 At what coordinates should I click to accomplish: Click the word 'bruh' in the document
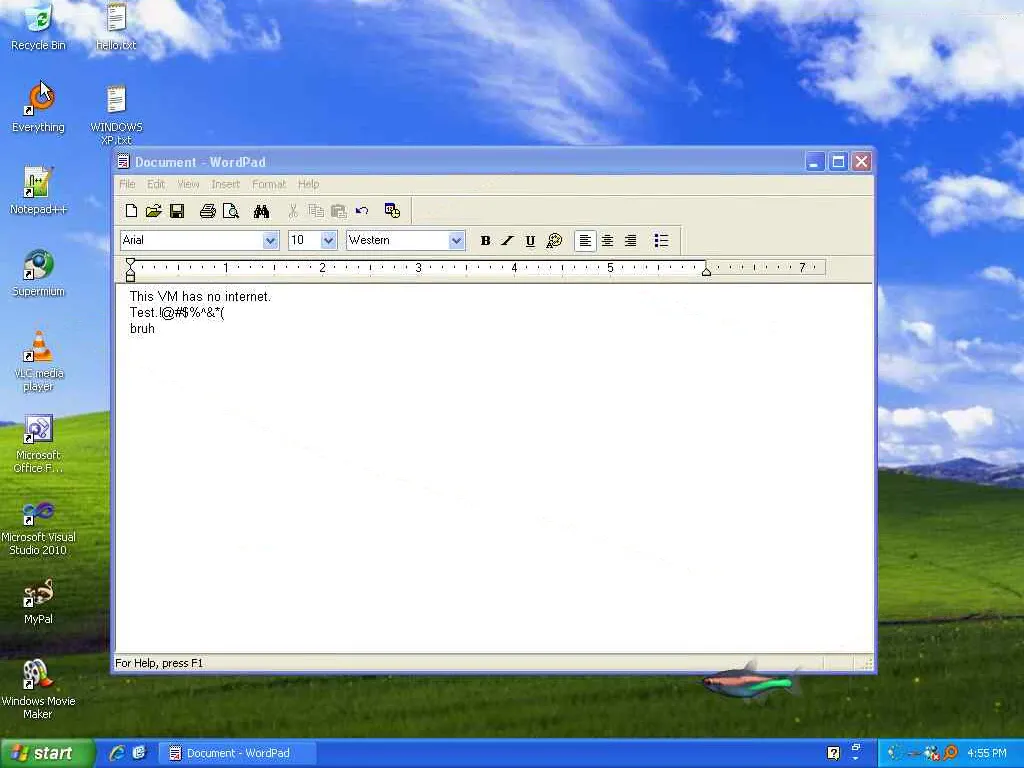[x=142, y=328]
